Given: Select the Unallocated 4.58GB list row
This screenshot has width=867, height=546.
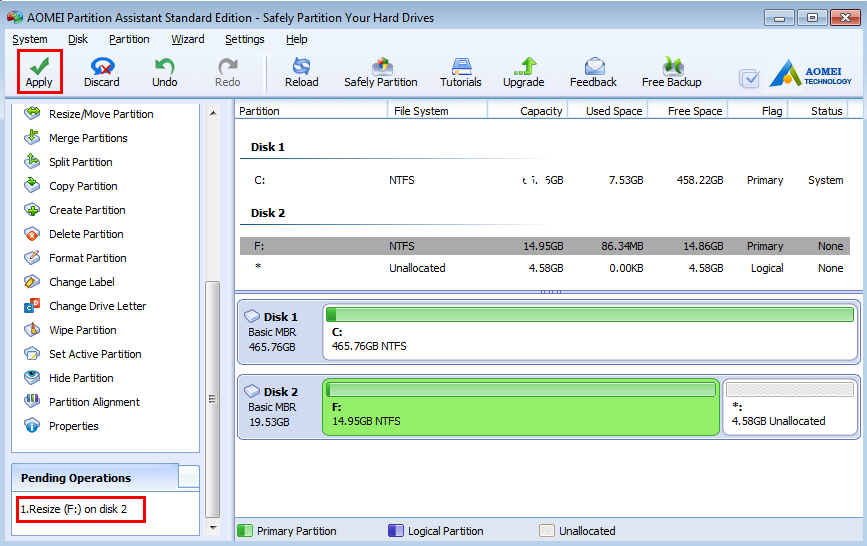Looking at the screenshot, I should pos(545,268).
